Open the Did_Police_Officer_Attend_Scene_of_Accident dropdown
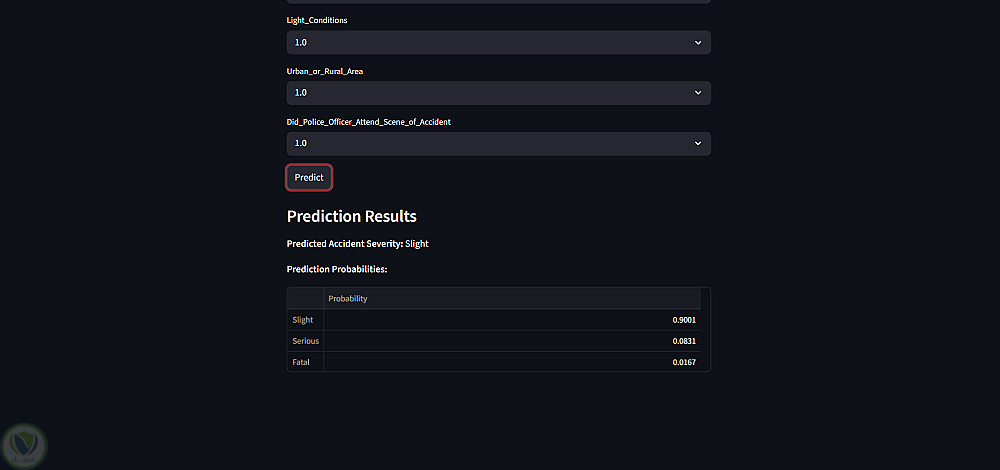Viewport: 1000px width, 470px height. [498, 144]
